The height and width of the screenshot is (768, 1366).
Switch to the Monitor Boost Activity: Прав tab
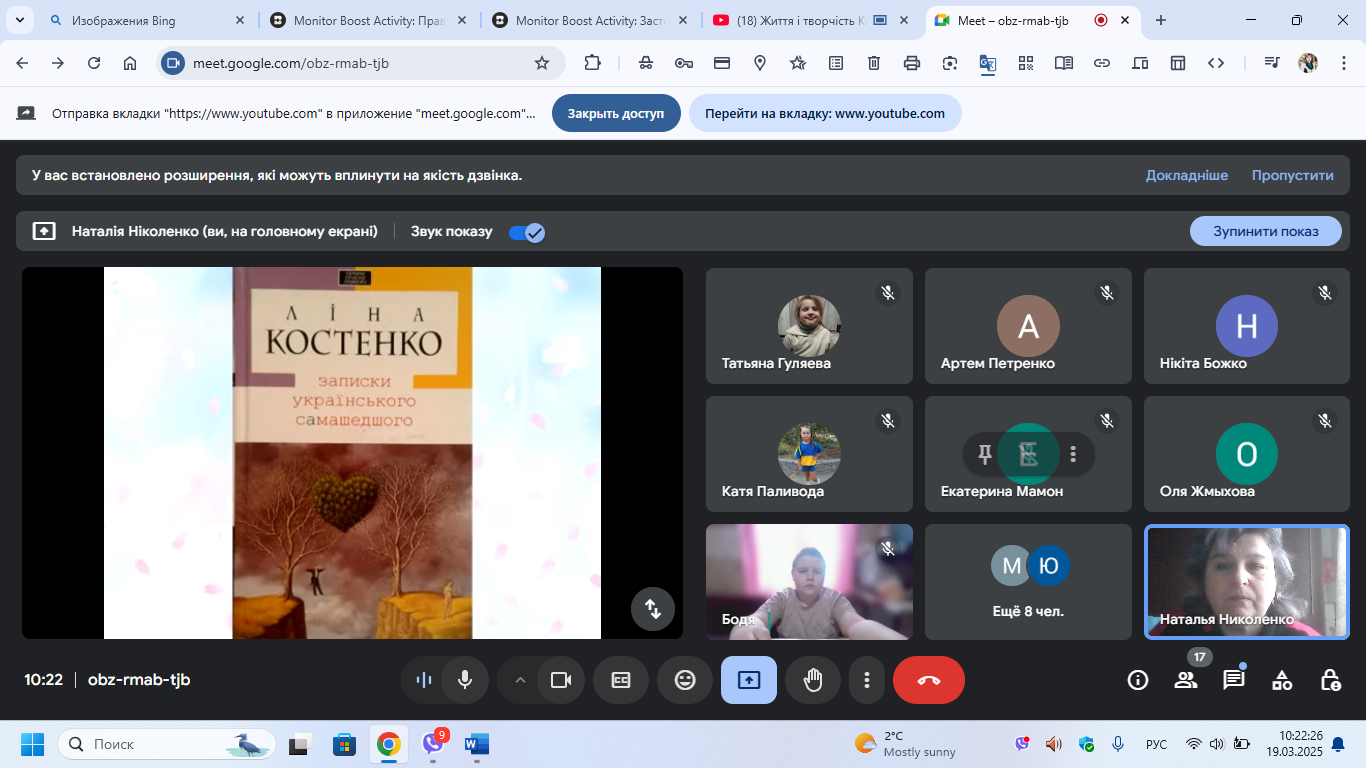coord(368,20)
